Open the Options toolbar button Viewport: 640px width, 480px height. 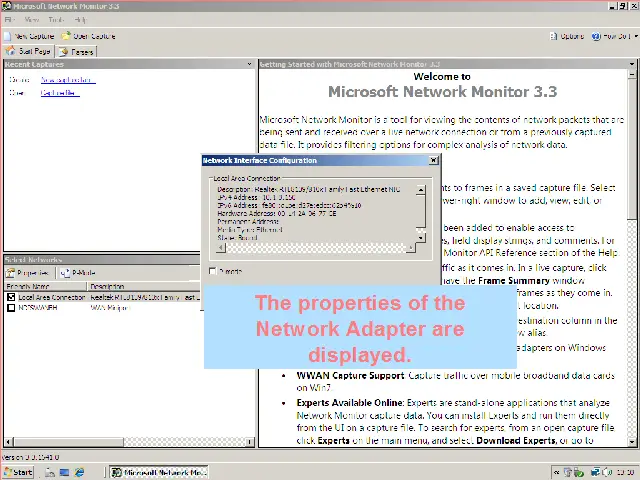566,36
